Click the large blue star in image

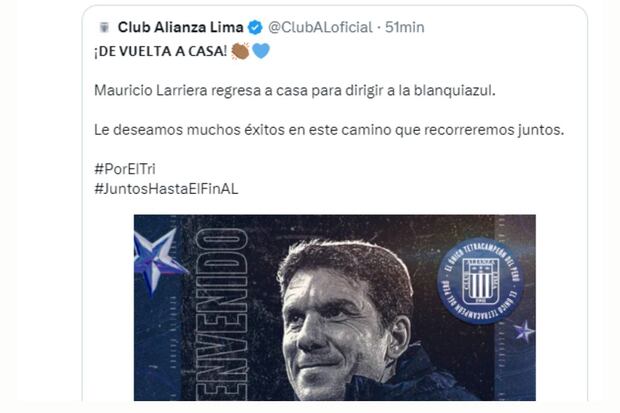click(157, 260)
